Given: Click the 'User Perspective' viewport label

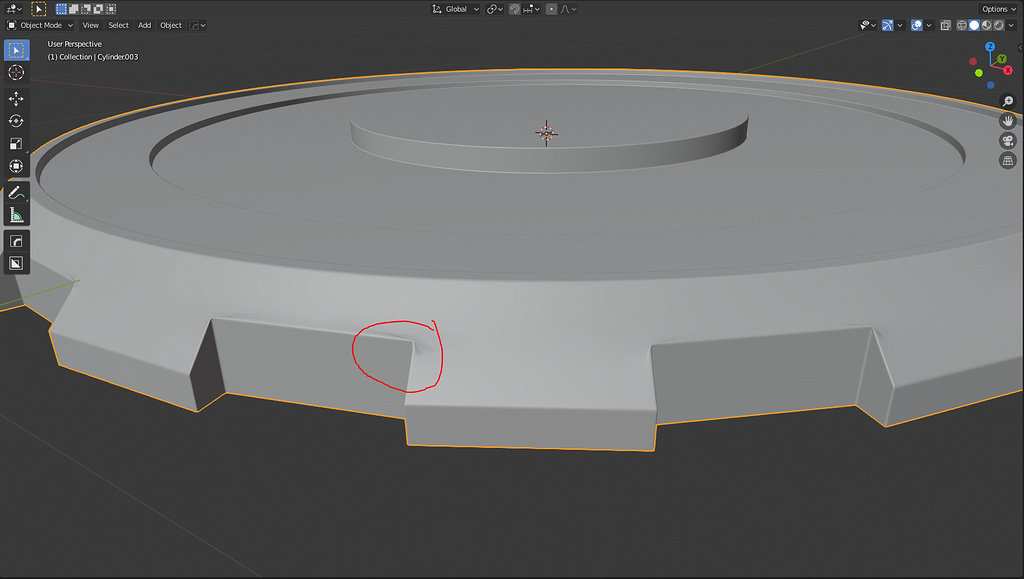Looking at the screenshot, I should (x=74, y=44).
